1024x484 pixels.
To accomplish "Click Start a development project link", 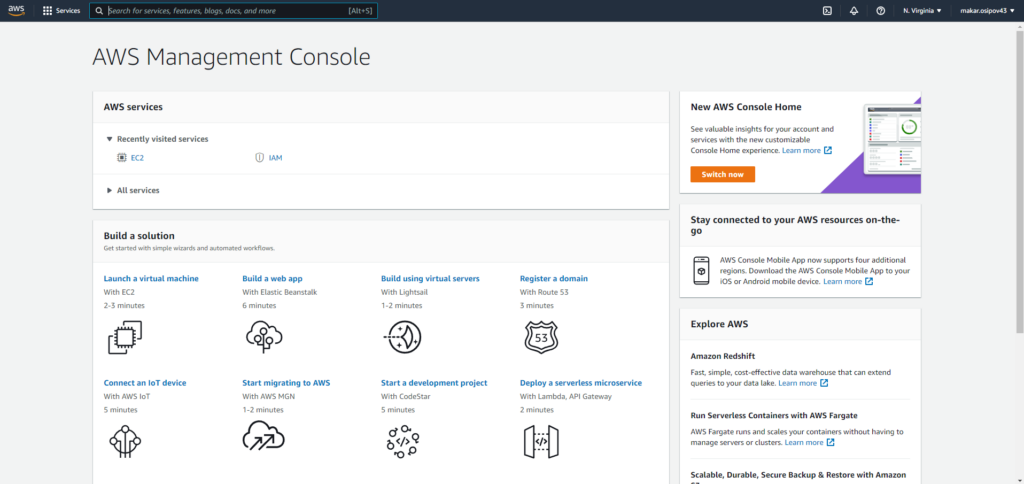I will point(434,383).
